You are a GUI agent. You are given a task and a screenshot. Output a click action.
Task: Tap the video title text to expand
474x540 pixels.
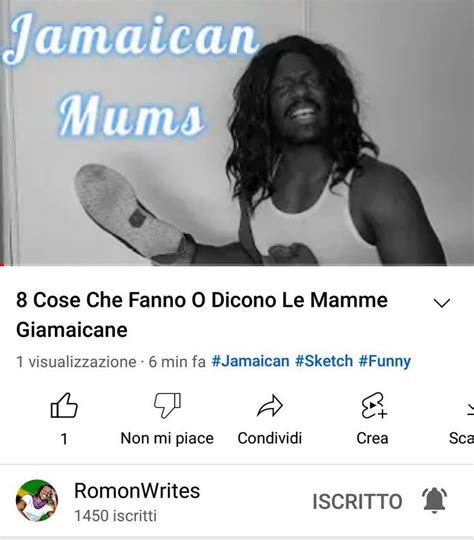(202, 314)
